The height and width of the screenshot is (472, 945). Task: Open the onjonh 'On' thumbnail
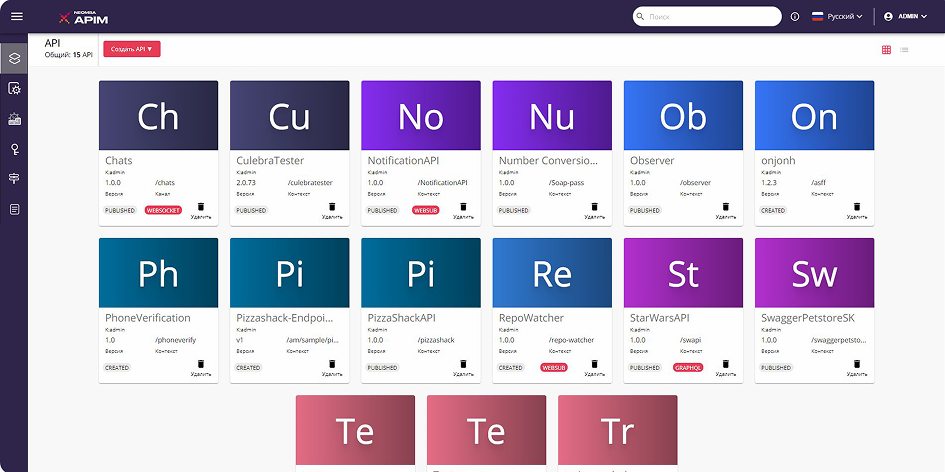(x=815, y=115)
